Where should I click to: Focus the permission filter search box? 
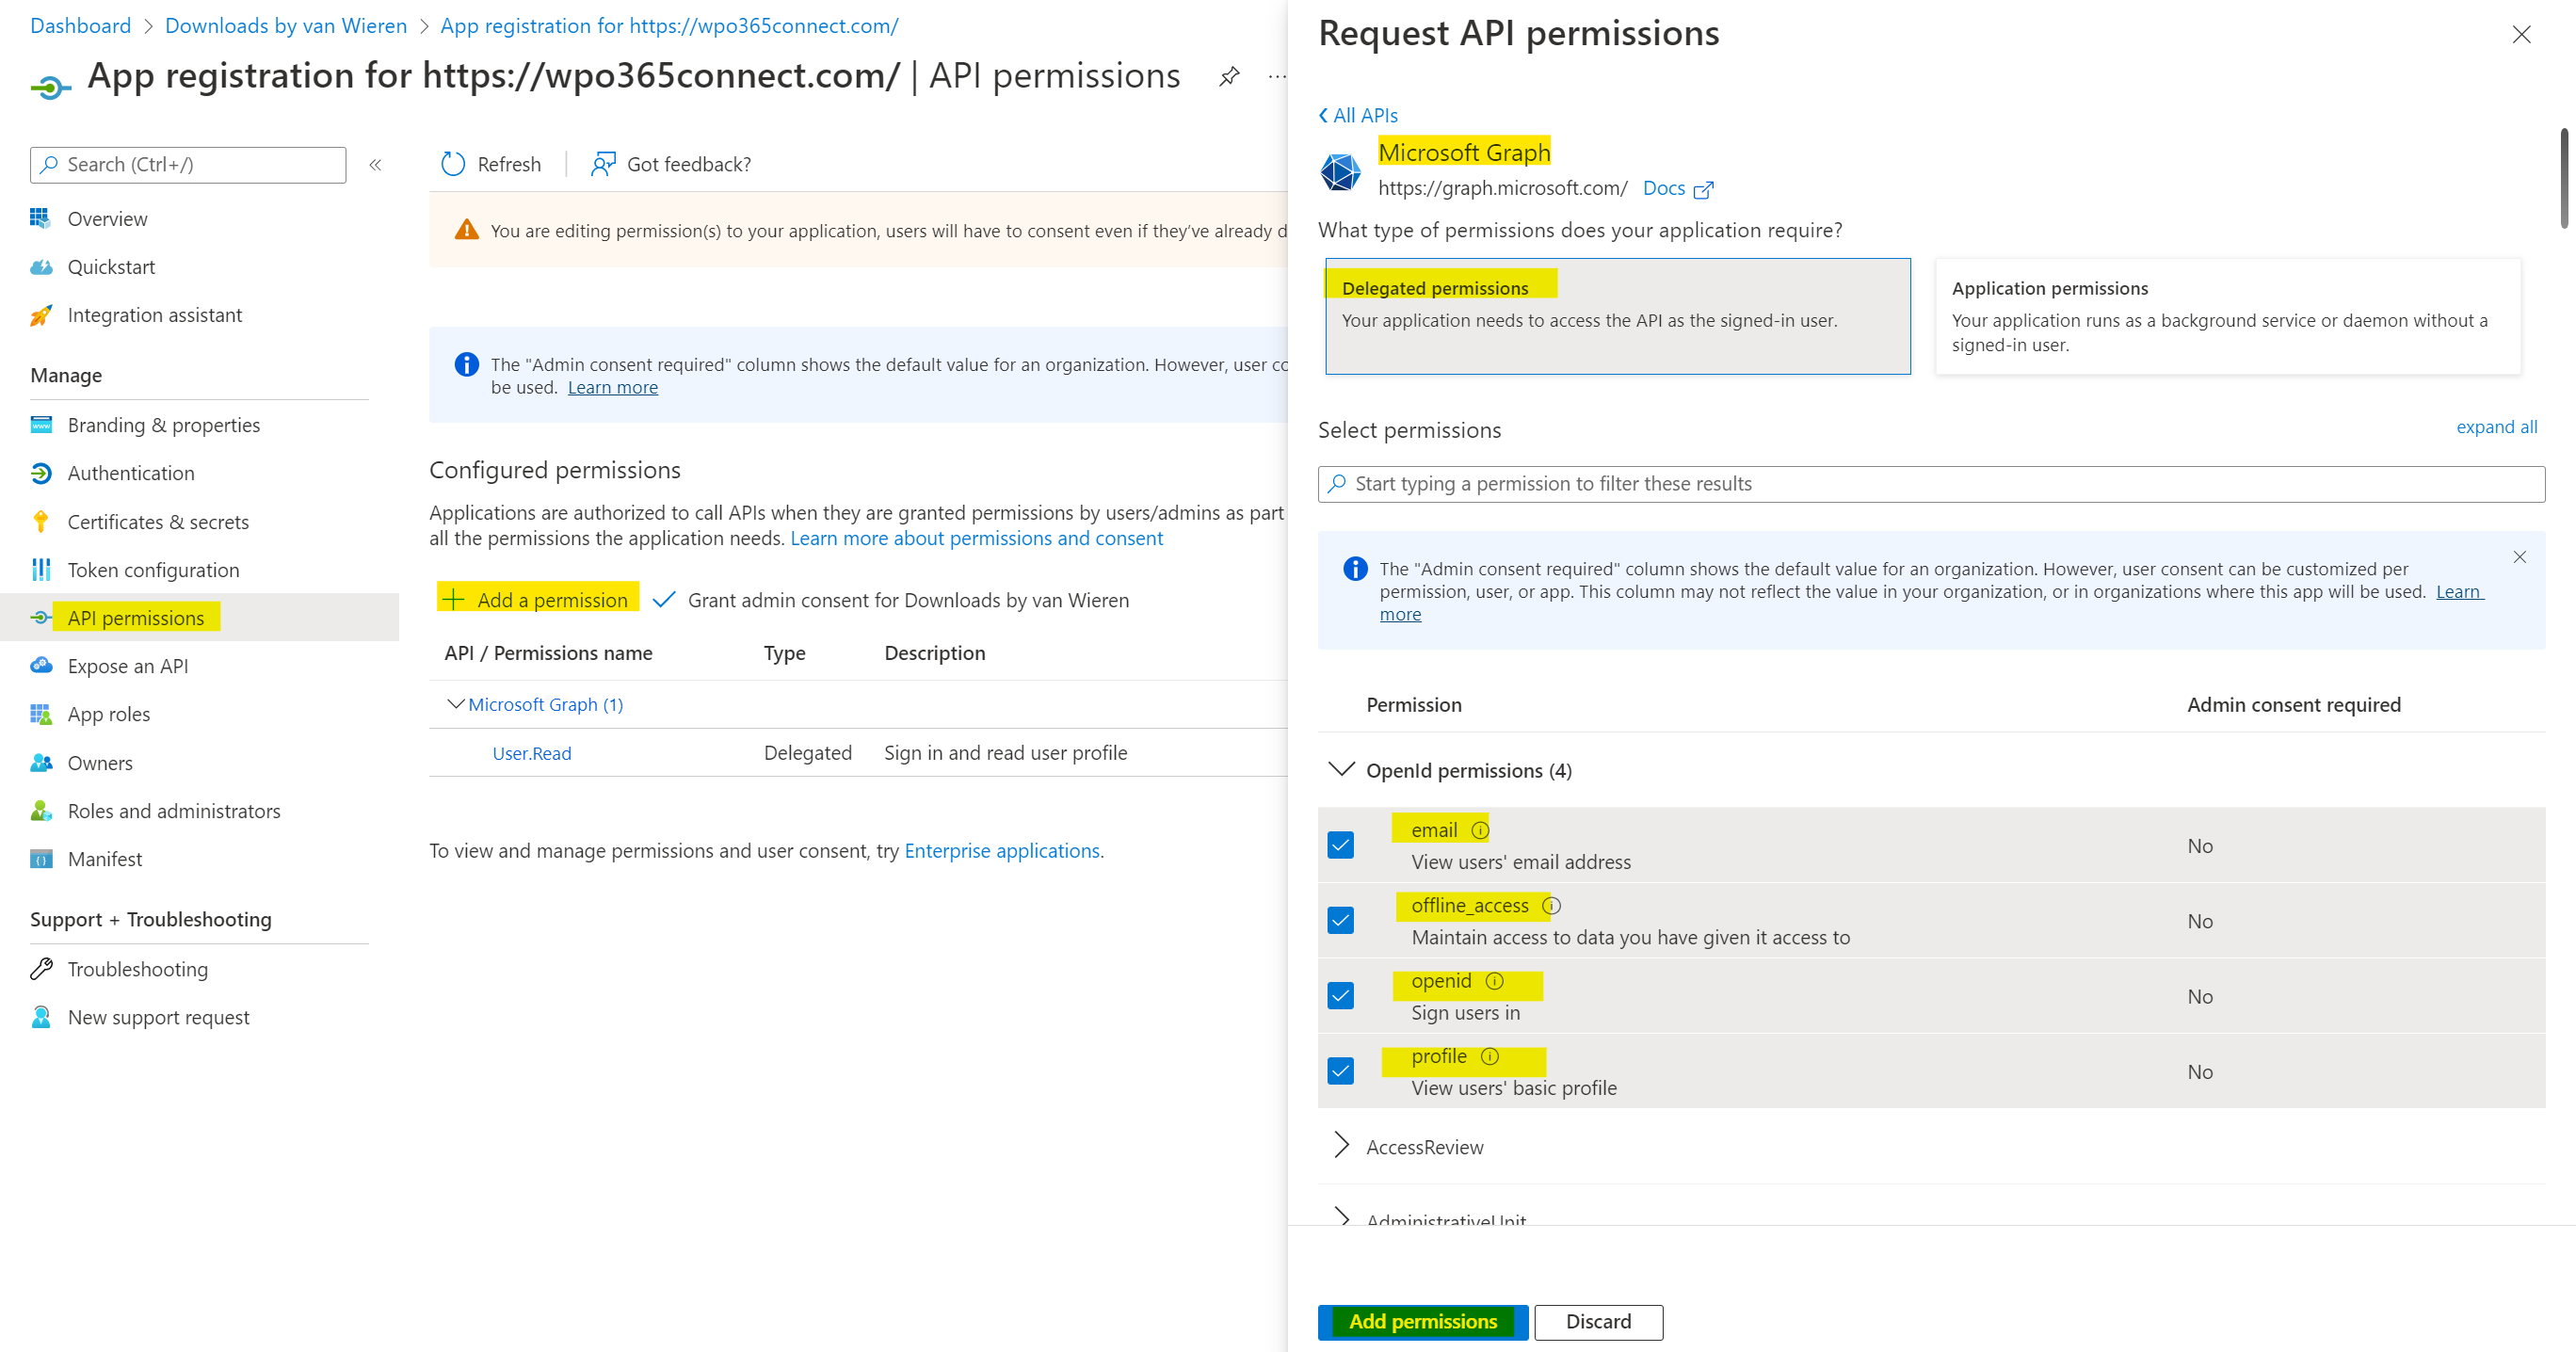tap(1931, 484)
